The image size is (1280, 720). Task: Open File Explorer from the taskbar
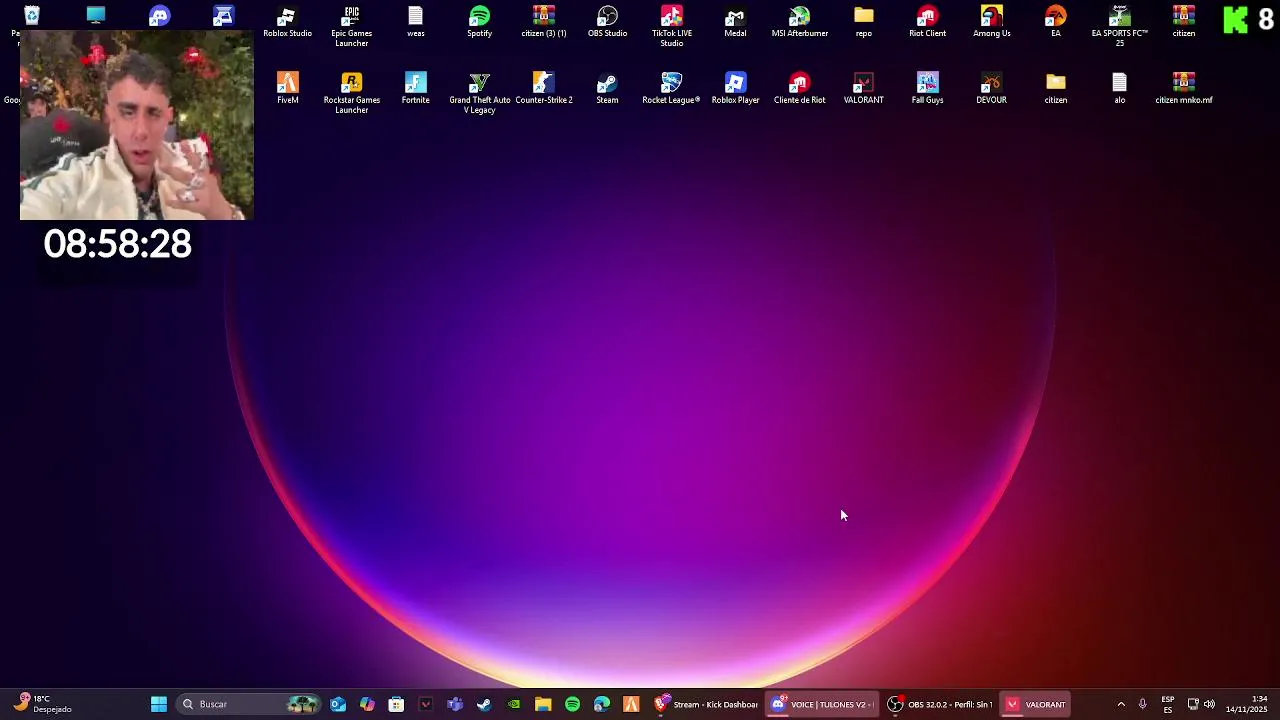(543, 704)
